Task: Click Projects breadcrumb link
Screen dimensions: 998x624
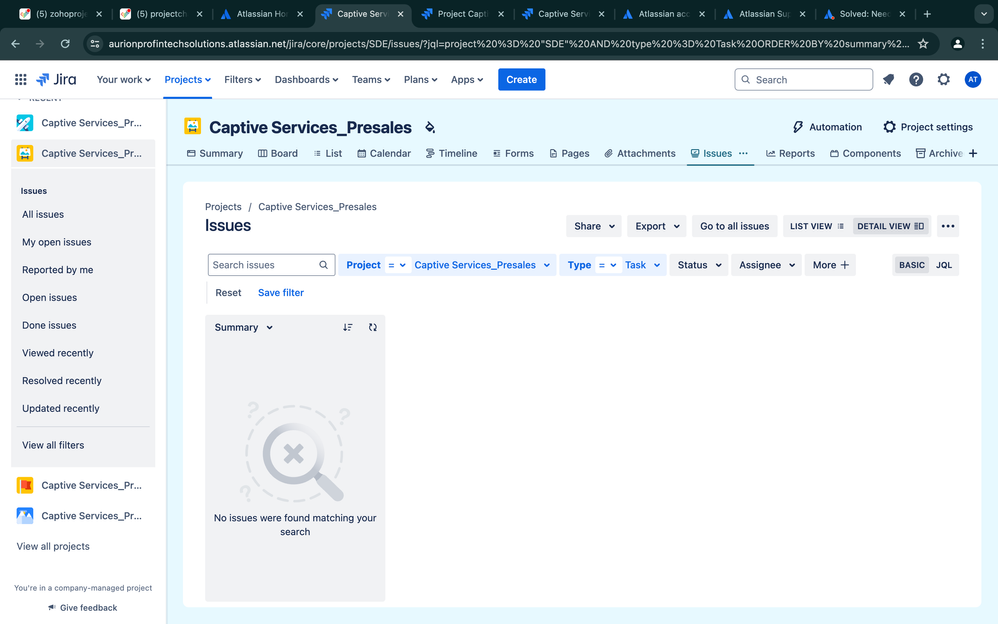Action: pyautogui.click(x=223, y=207)
